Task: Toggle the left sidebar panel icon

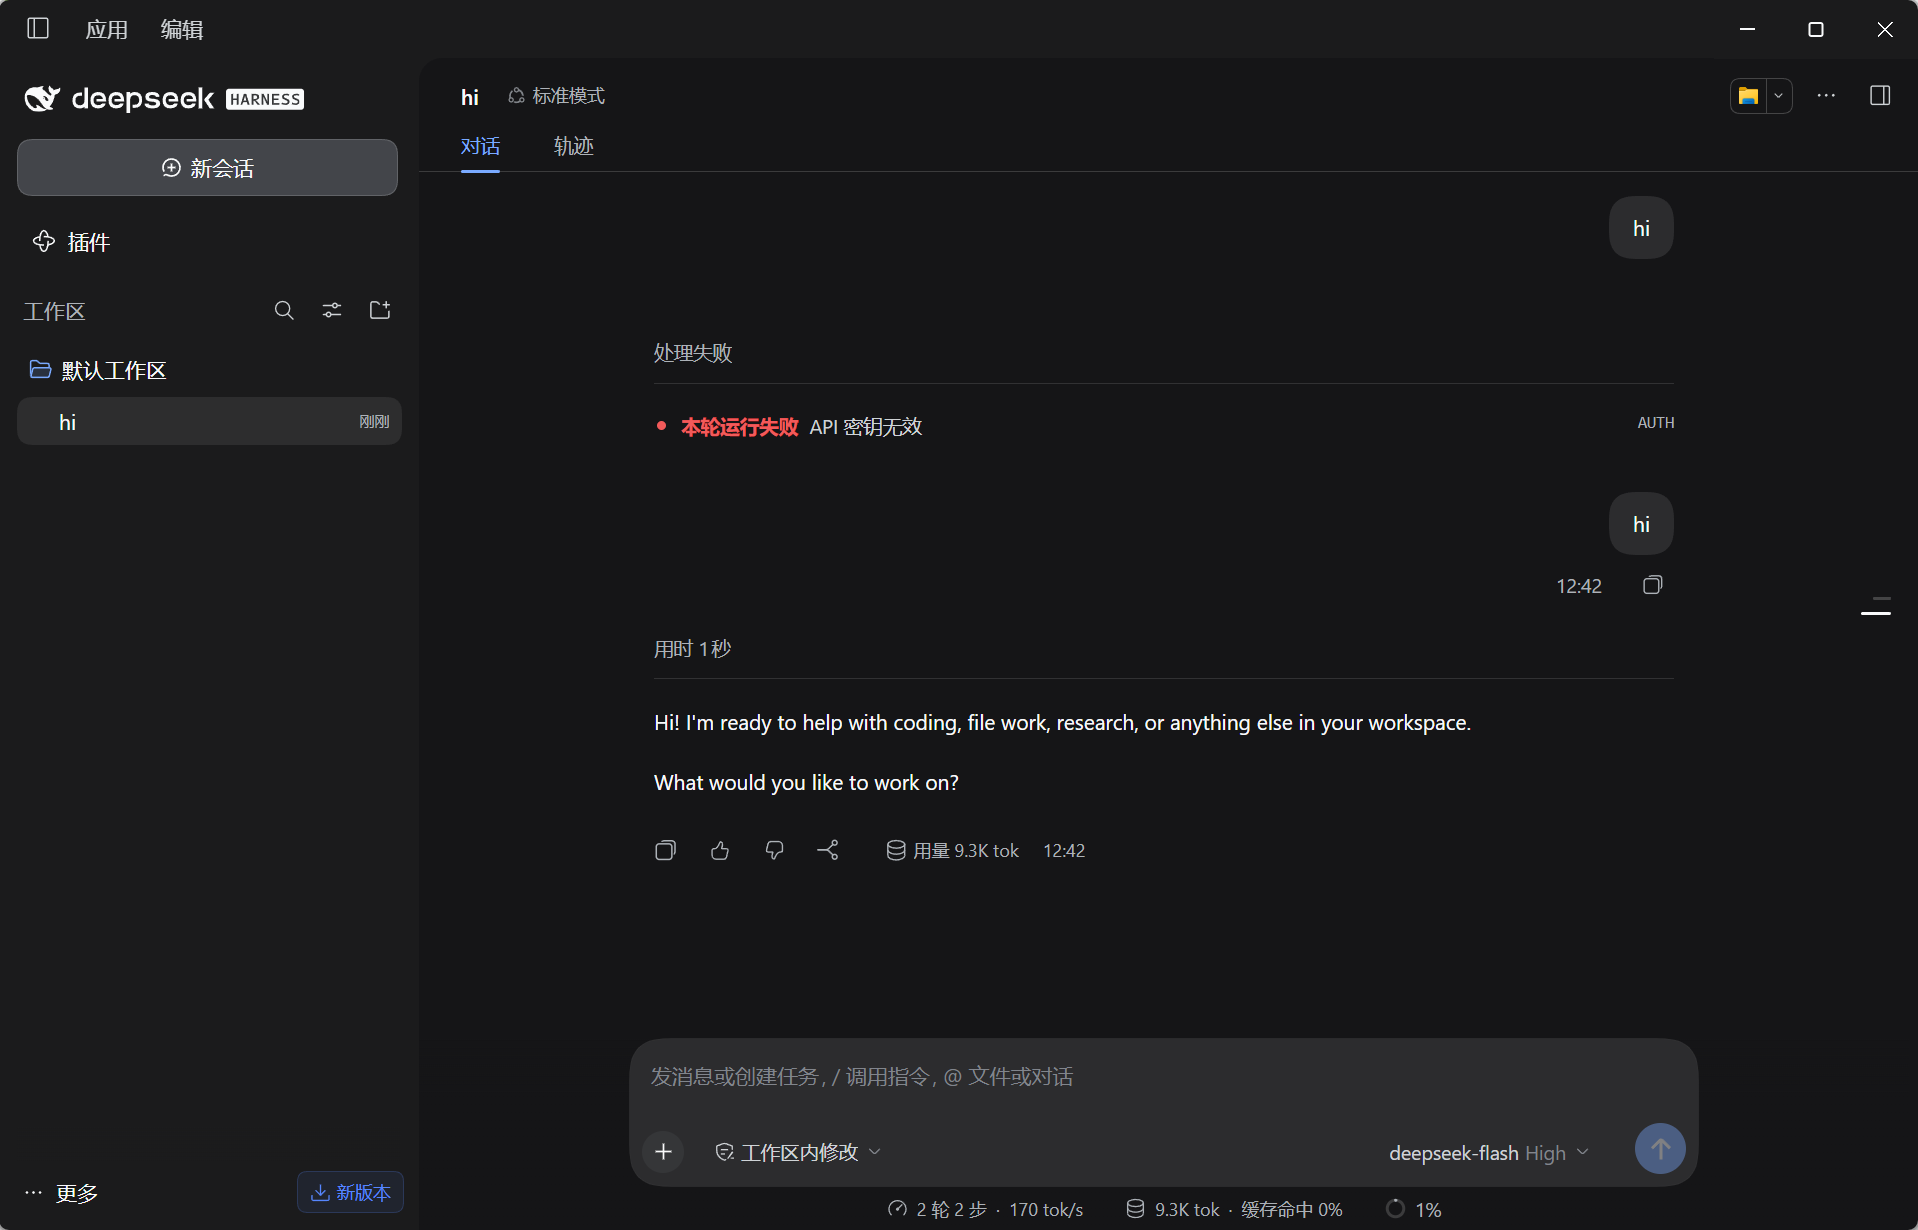Action: [38, 28]
